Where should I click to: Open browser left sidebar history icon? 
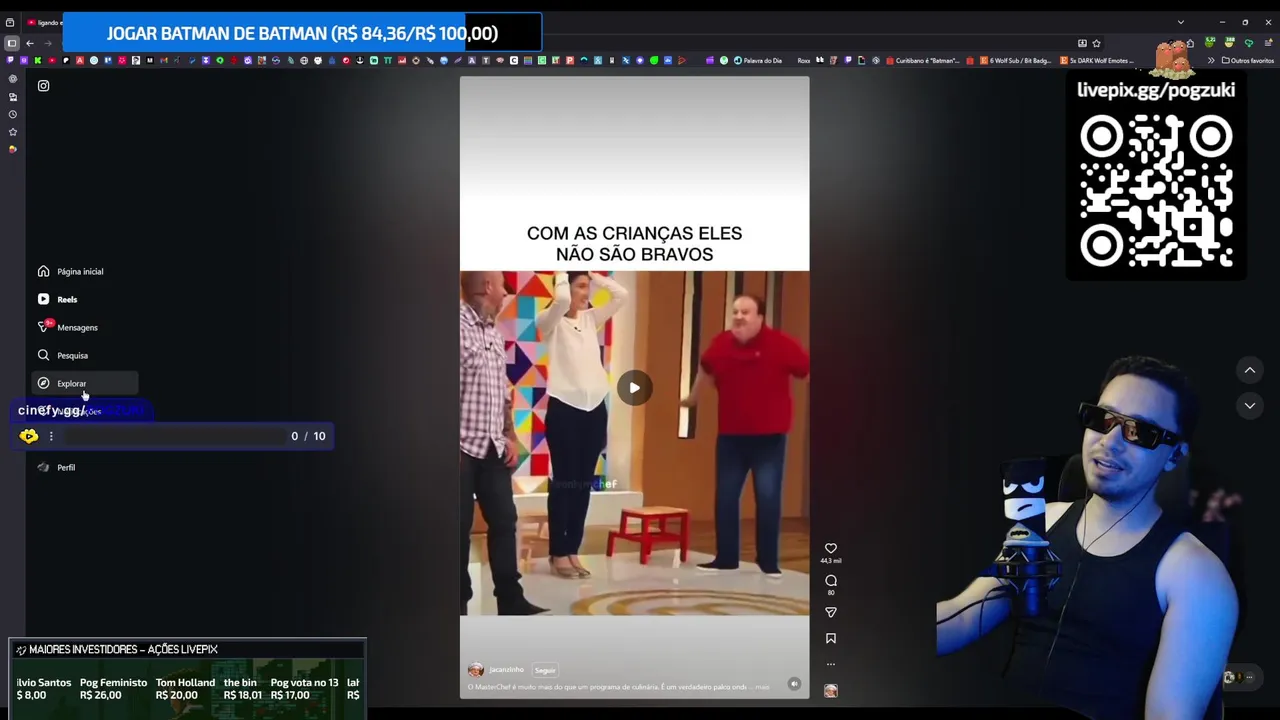[x=12, y=114]
